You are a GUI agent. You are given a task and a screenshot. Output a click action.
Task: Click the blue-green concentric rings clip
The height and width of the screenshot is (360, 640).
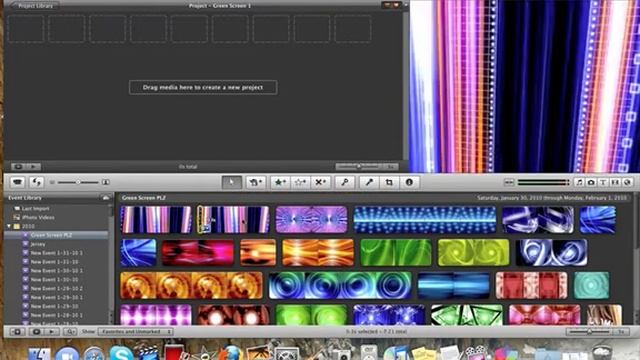pyautogui.click(x=340, y=285)
